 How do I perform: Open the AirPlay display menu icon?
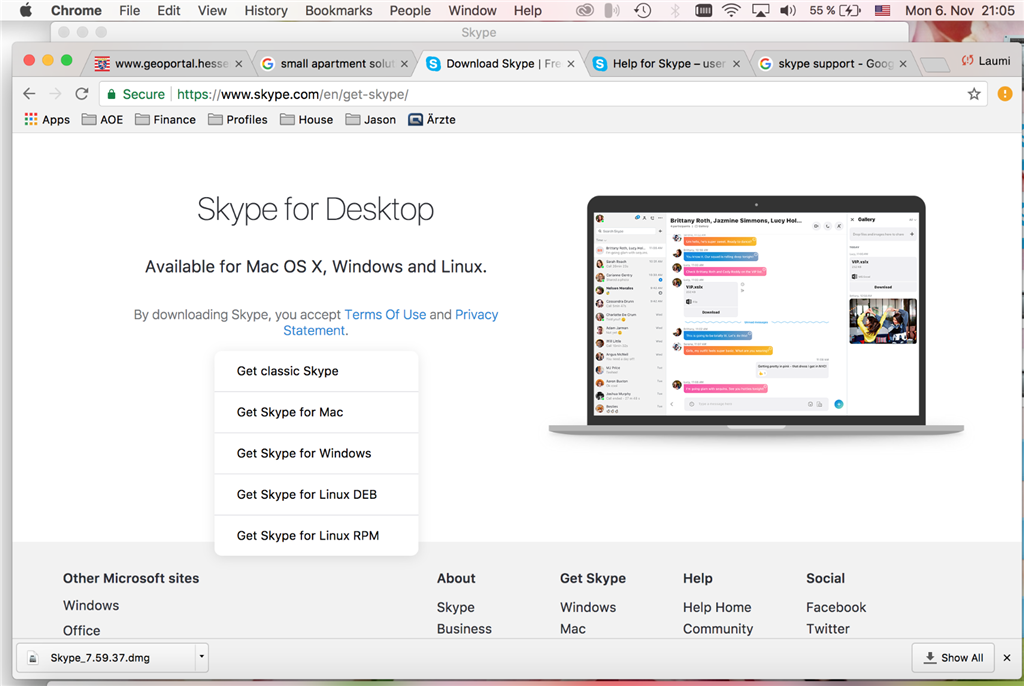(760, 10)
